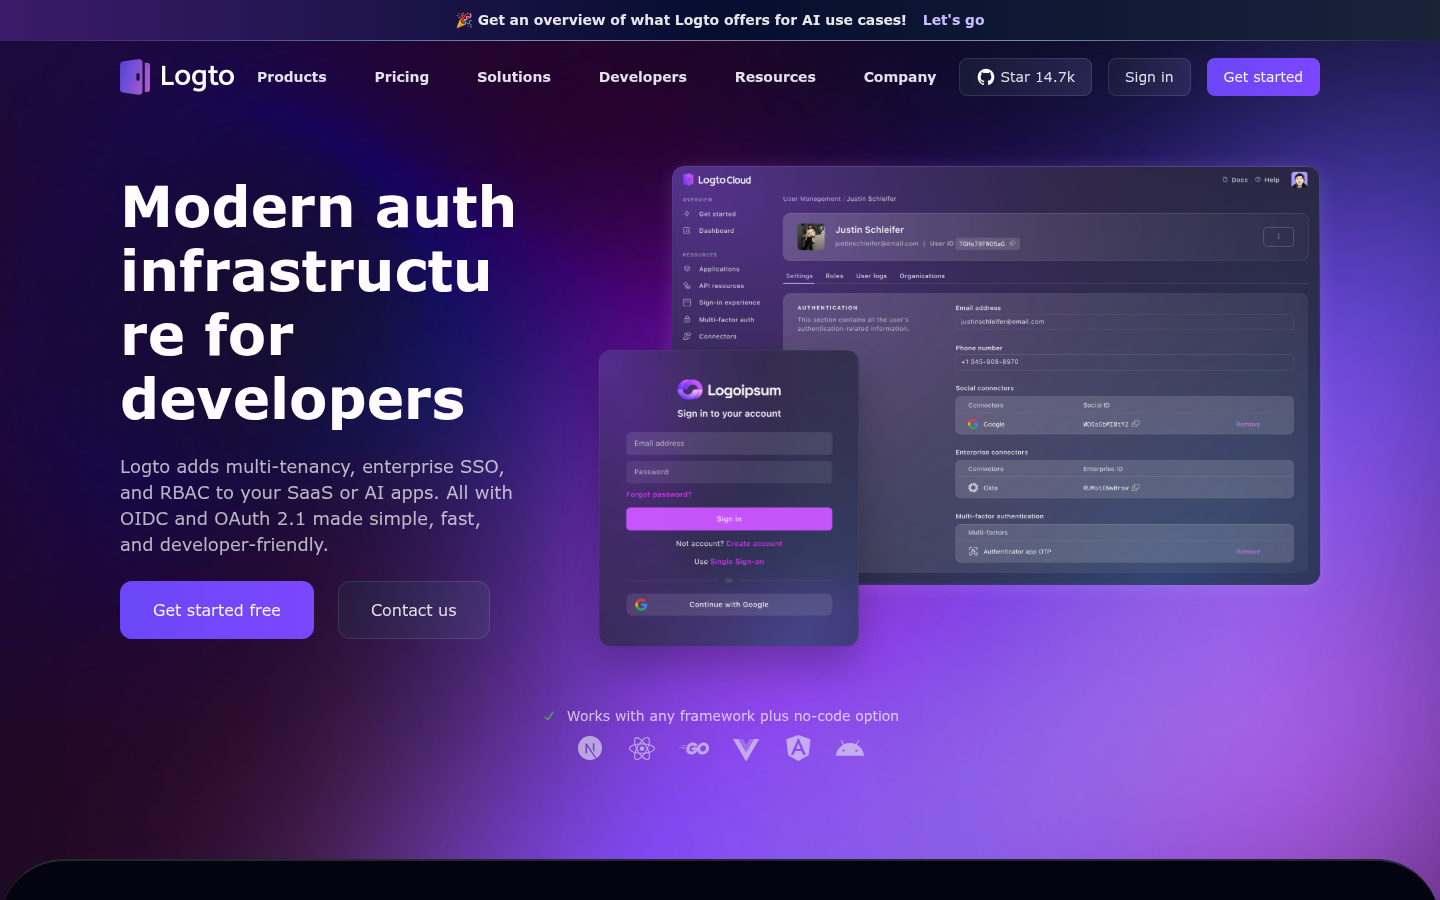The image size is (1440, 900).
Task: Click the Phone number field in the dashboard preview
Action: tap(1124, 362)
